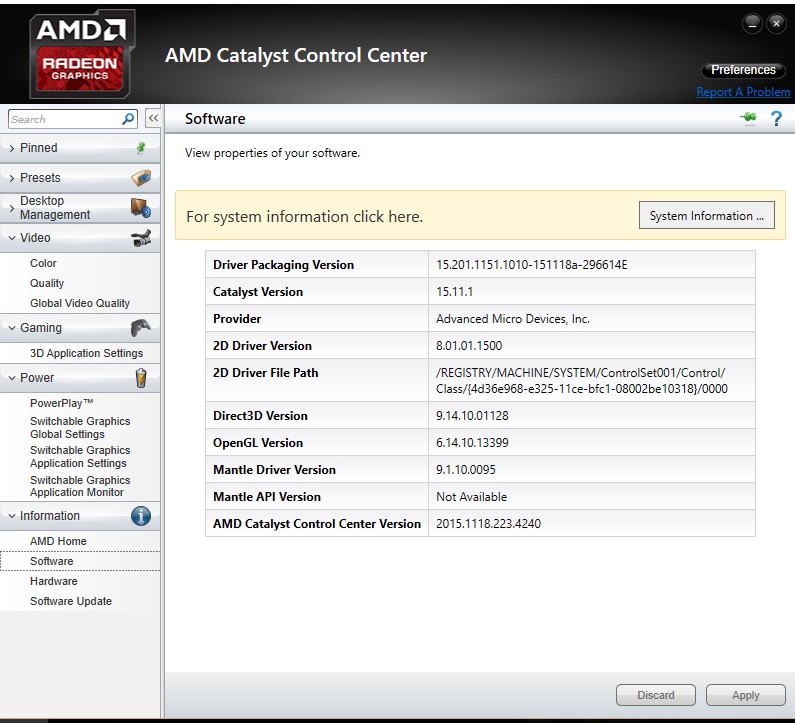Screen dimensions: 795x723
Task: Open help with the question mark icon
Action: [776, 119]
